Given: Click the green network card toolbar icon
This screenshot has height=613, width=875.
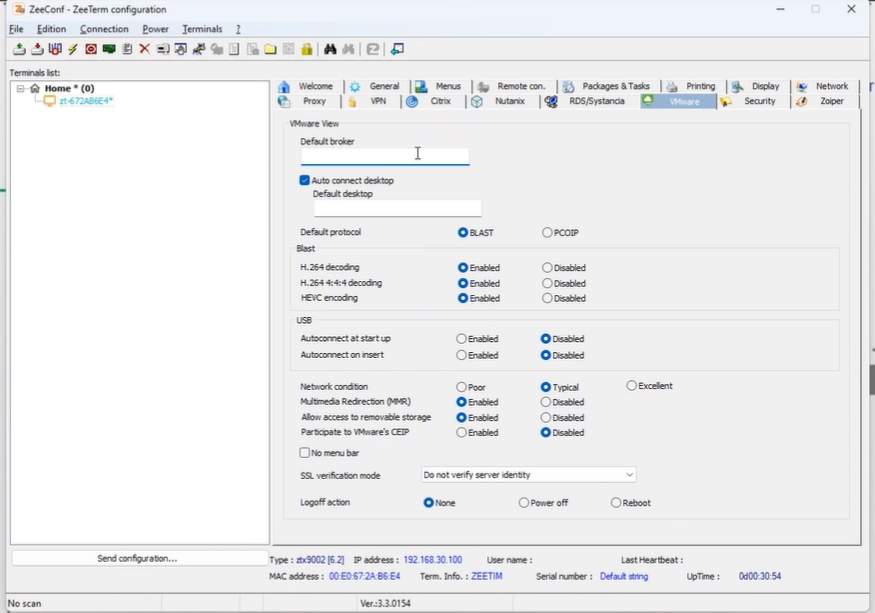Looking at the screenshot, I should (109, 49).
